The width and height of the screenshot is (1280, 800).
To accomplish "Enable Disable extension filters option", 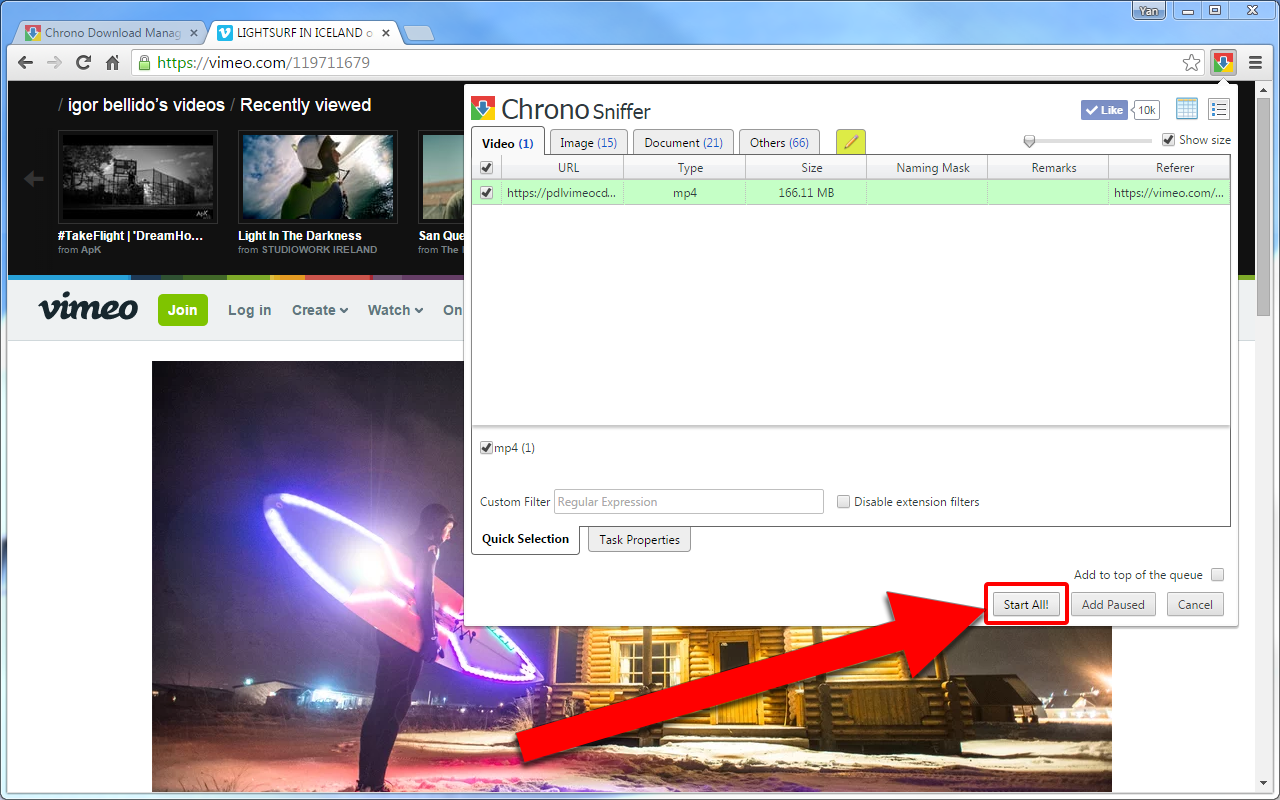I will pyautogui.click(x=843, y=501).
